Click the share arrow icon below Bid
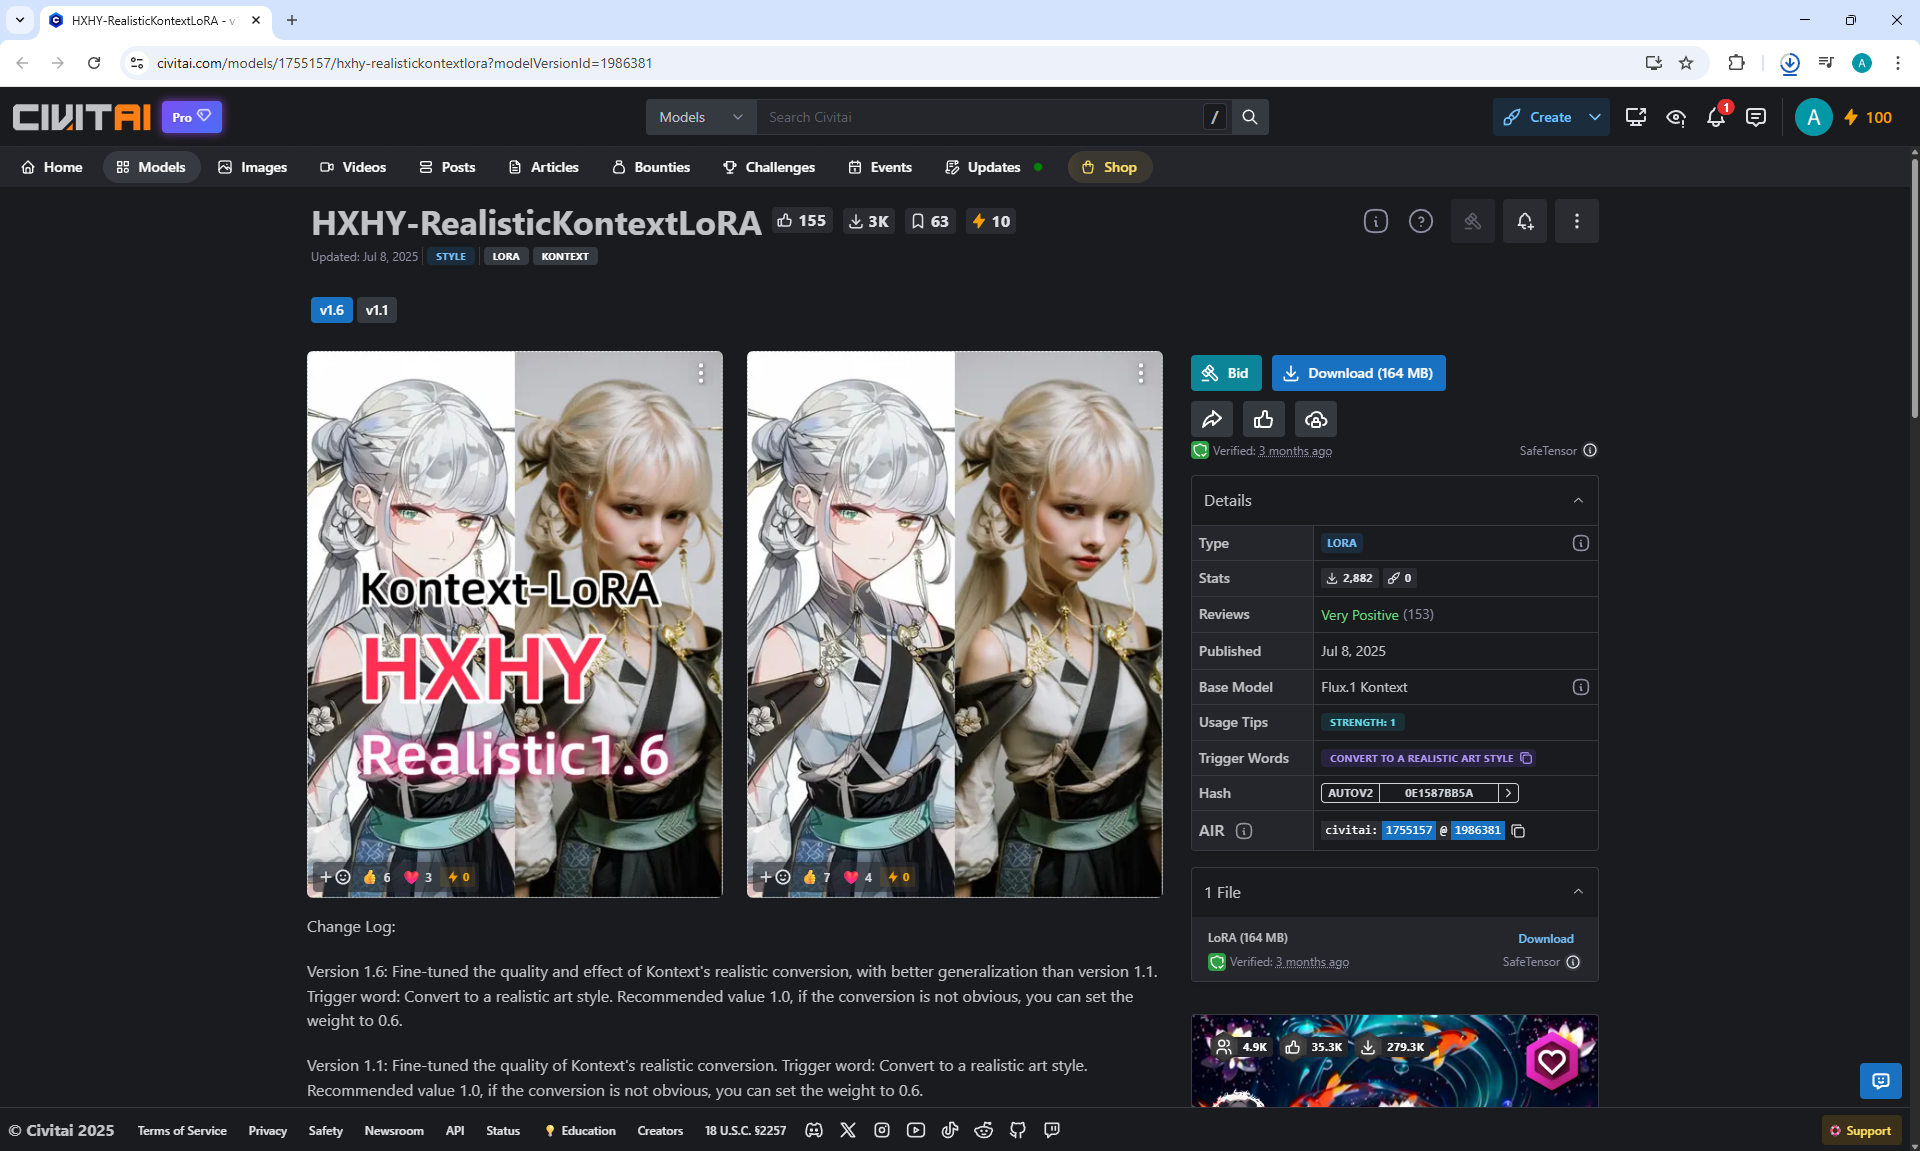 1211,419
